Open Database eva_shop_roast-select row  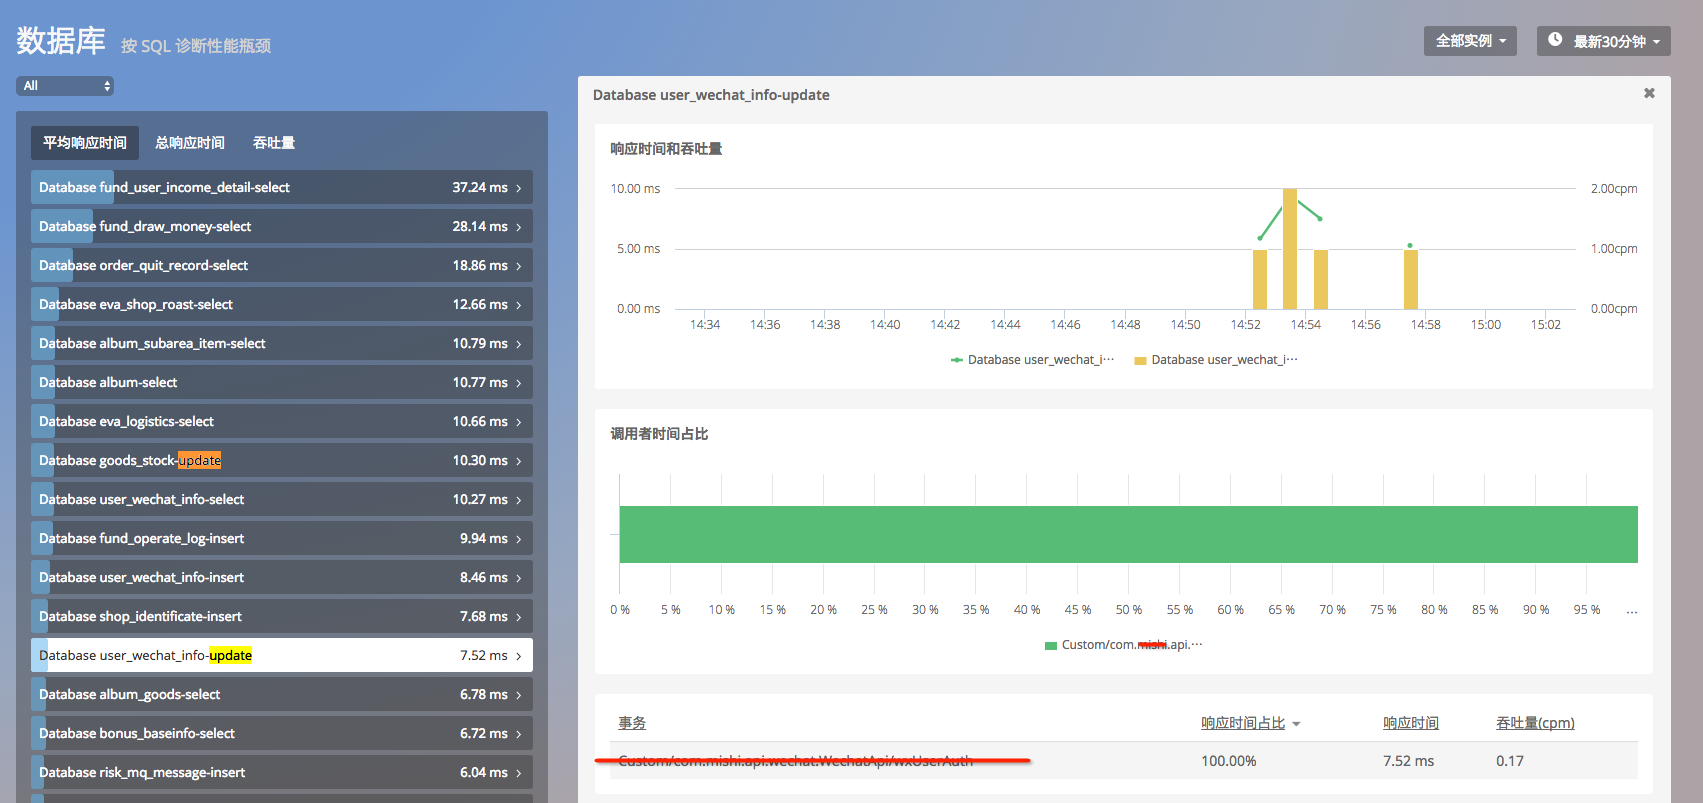click(x=282, y=304)
